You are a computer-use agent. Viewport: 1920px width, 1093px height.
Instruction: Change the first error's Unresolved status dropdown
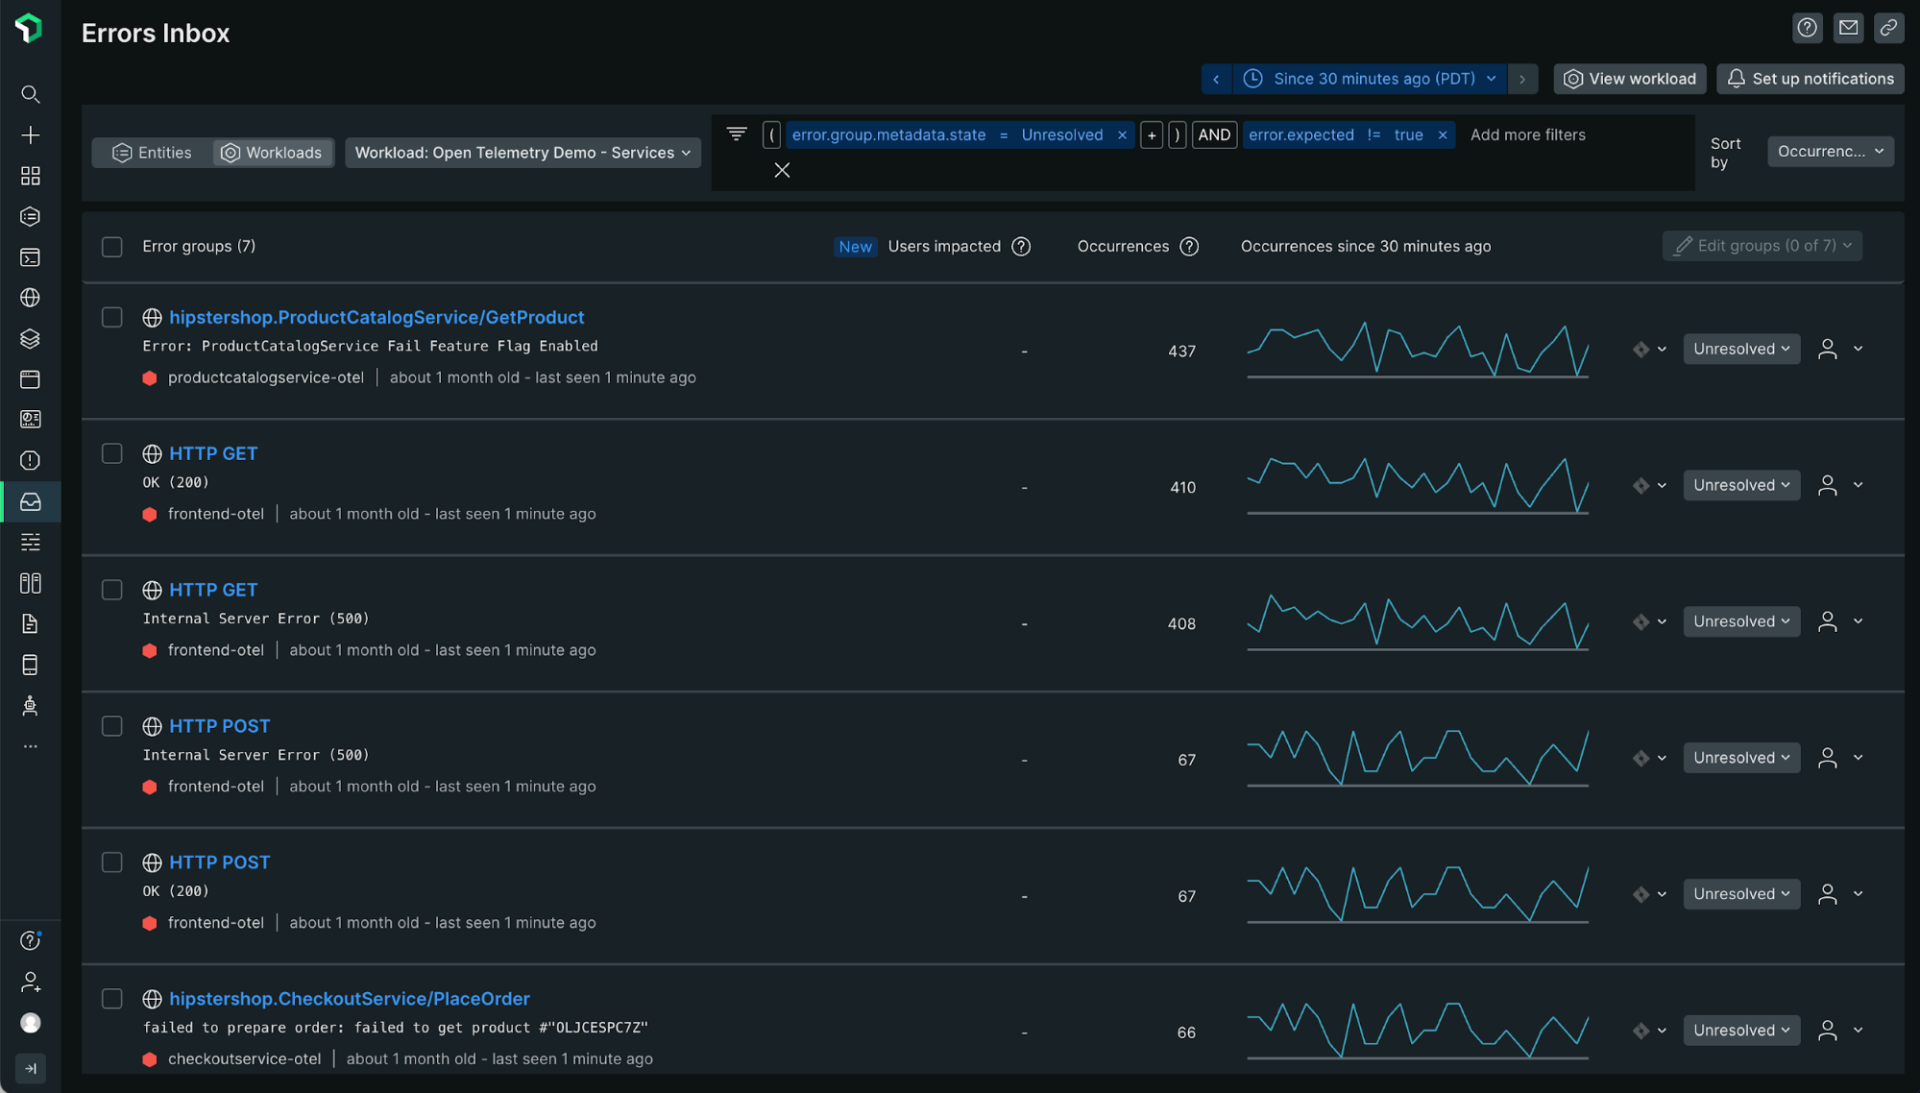click(x=1741, y=349)
